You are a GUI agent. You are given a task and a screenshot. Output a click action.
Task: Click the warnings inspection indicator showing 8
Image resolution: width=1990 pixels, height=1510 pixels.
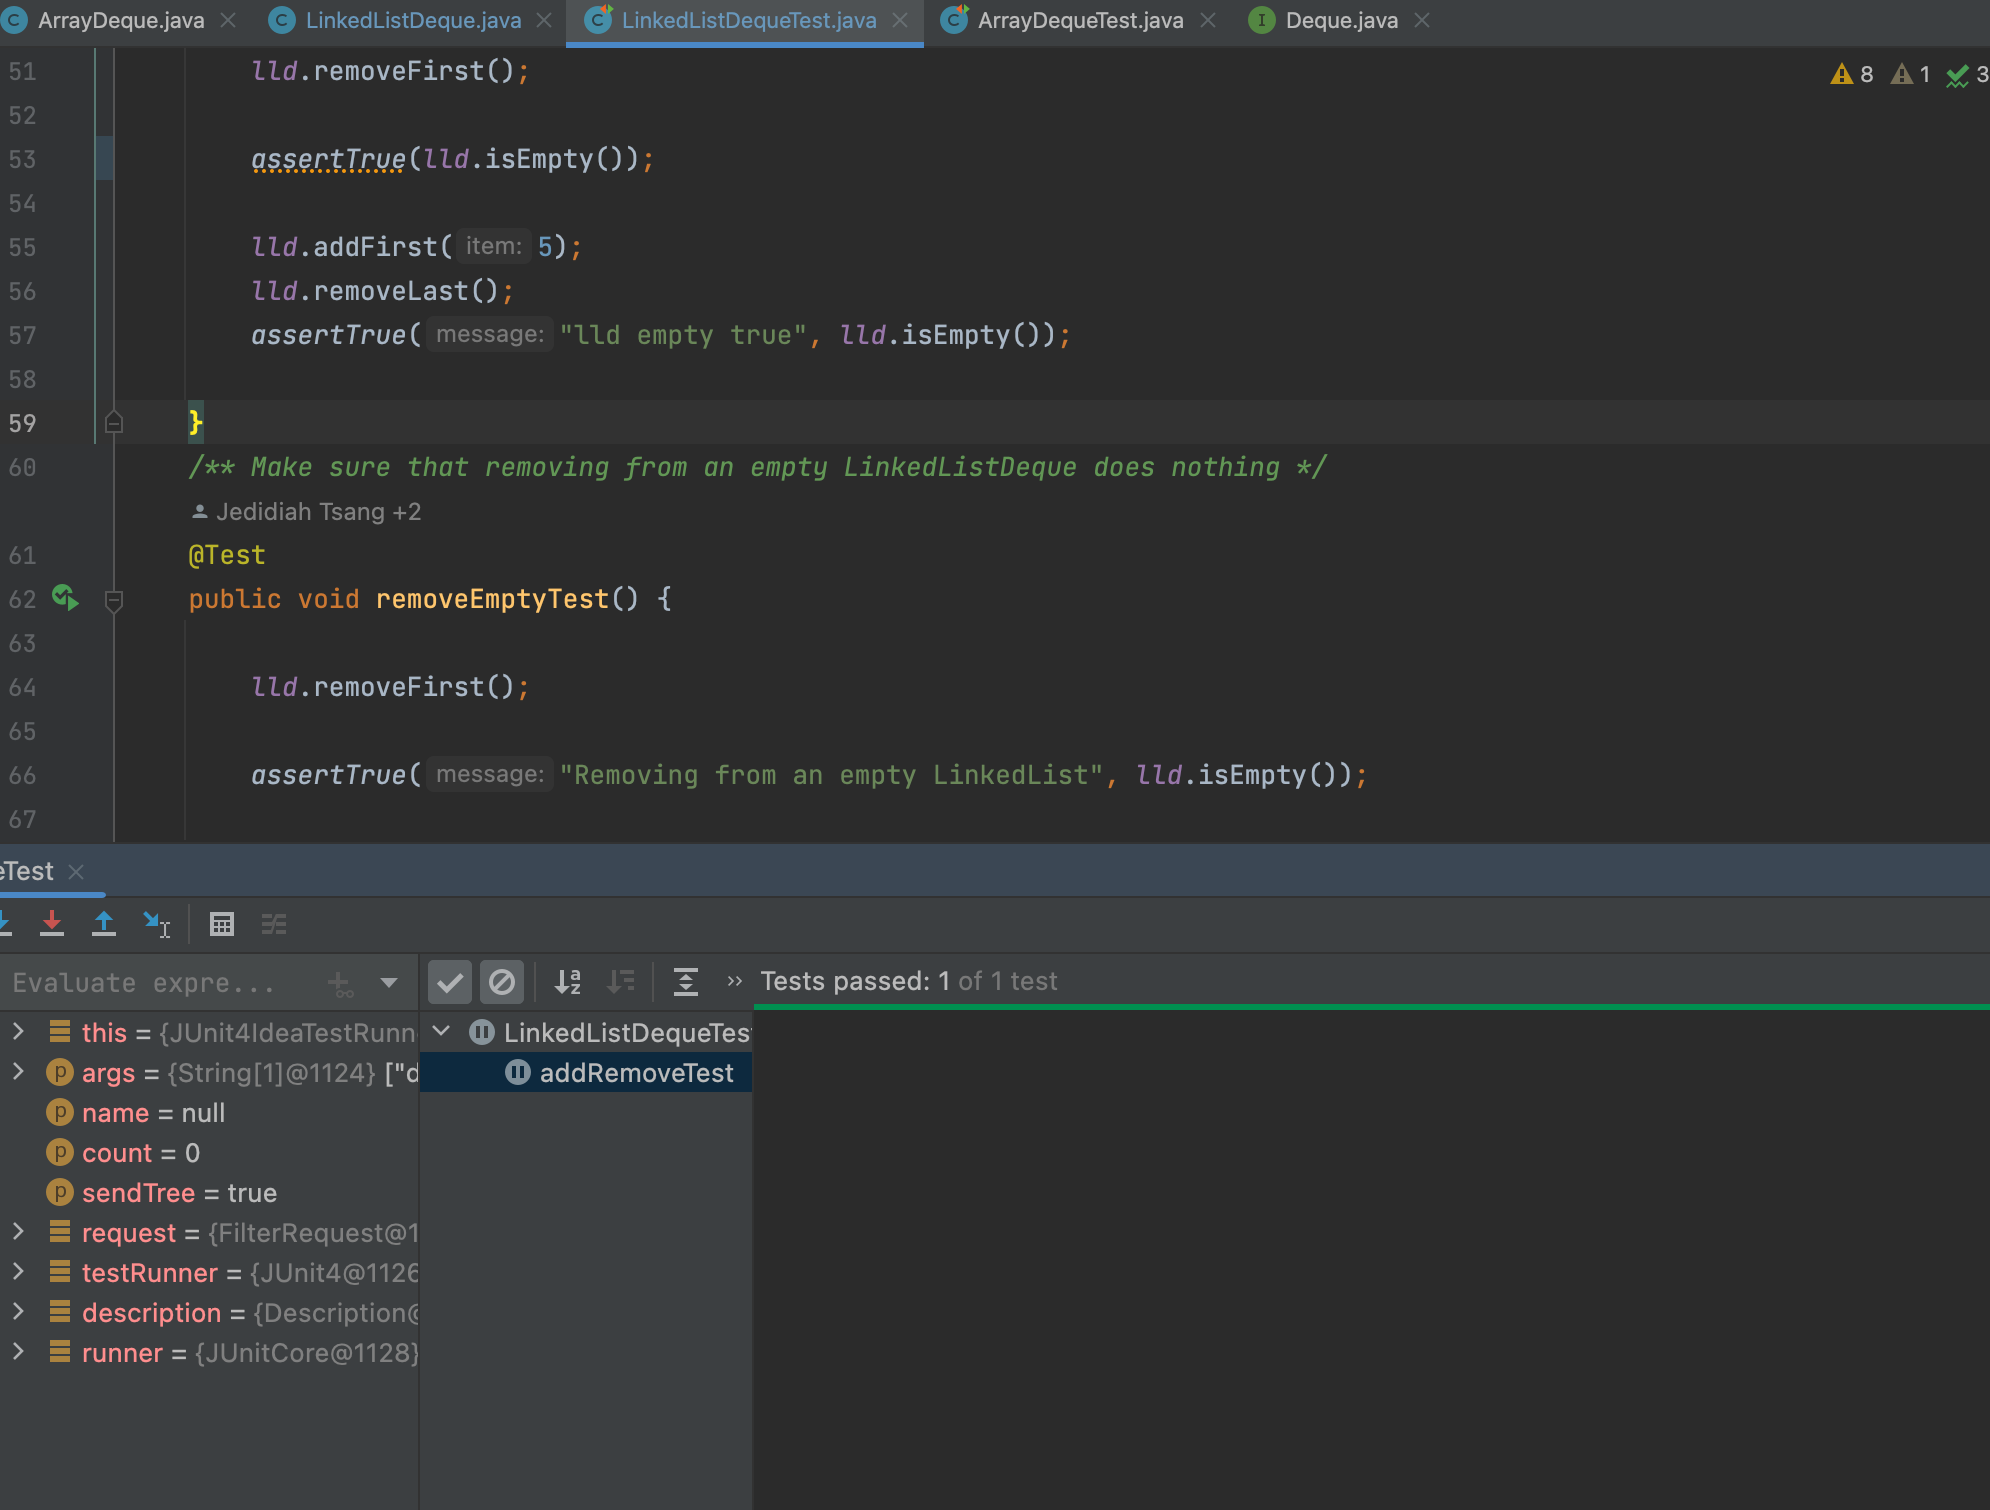pyautogui.click(x=1853, y=74)
